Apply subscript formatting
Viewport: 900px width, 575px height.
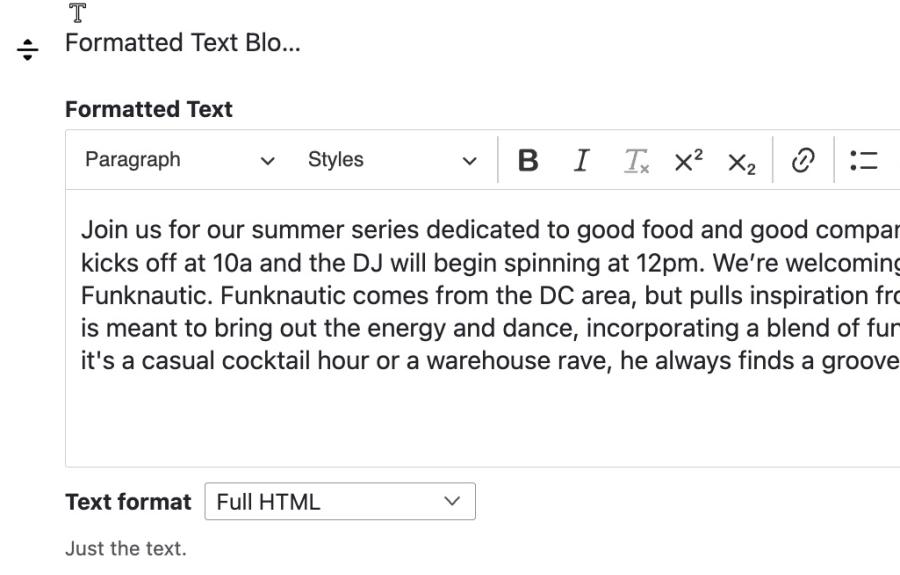tap(741, 160)
